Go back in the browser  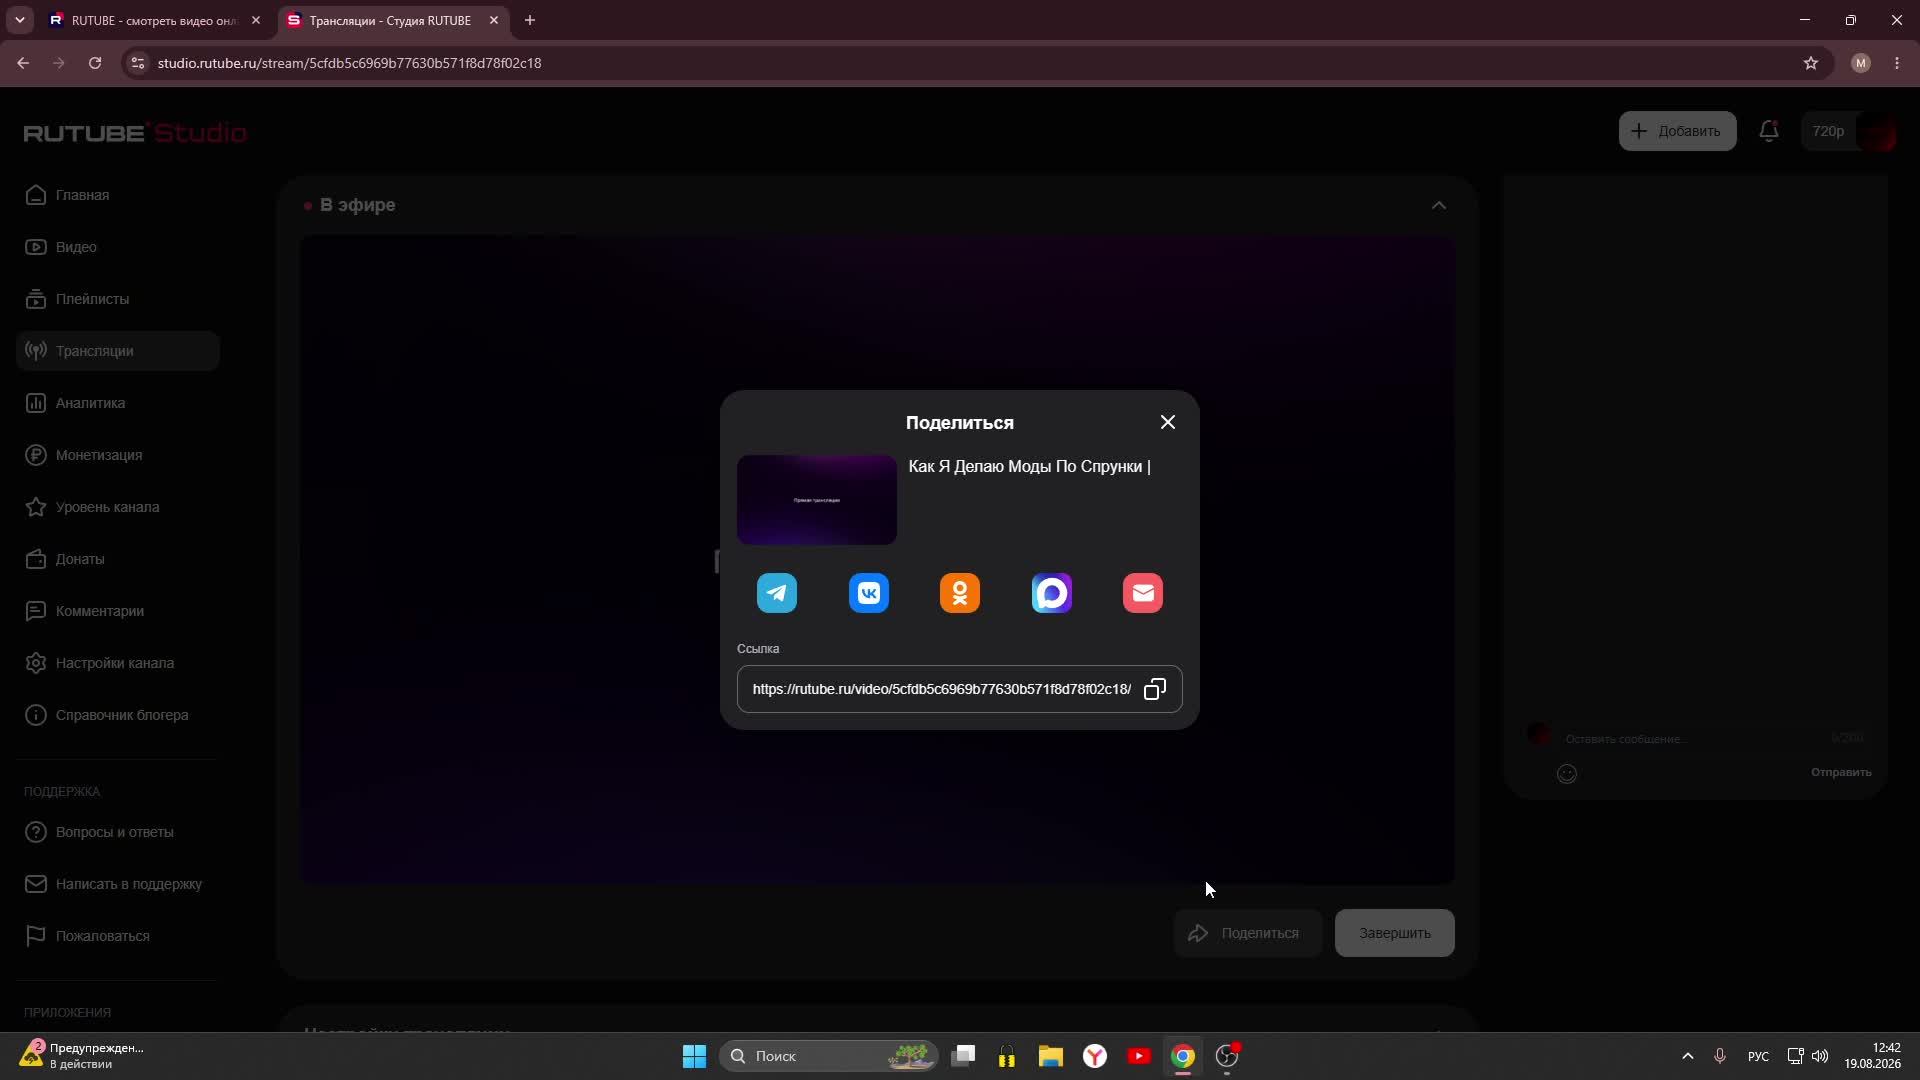point(23,63)
